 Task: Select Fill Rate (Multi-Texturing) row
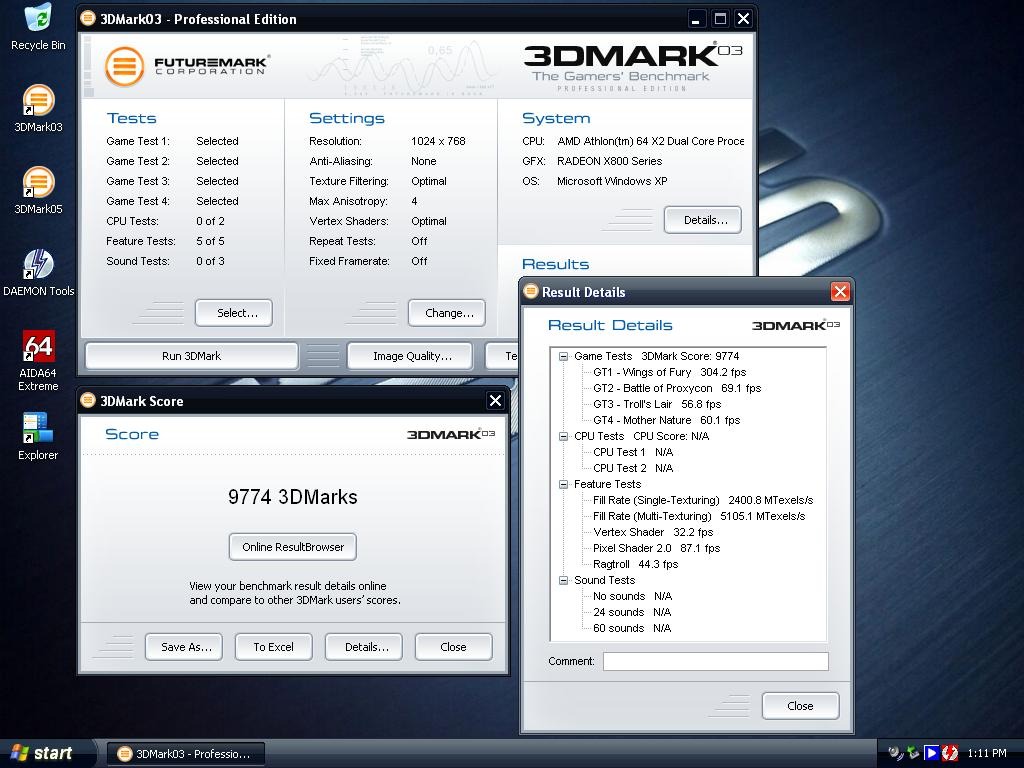699,516
